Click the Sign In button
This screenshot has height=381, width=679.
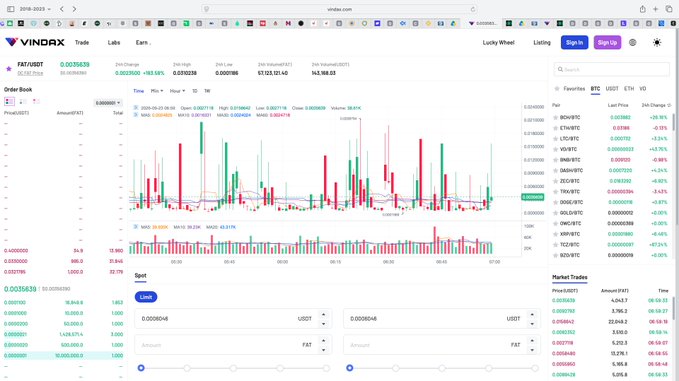pyautogui.click(x=574, y=42)
